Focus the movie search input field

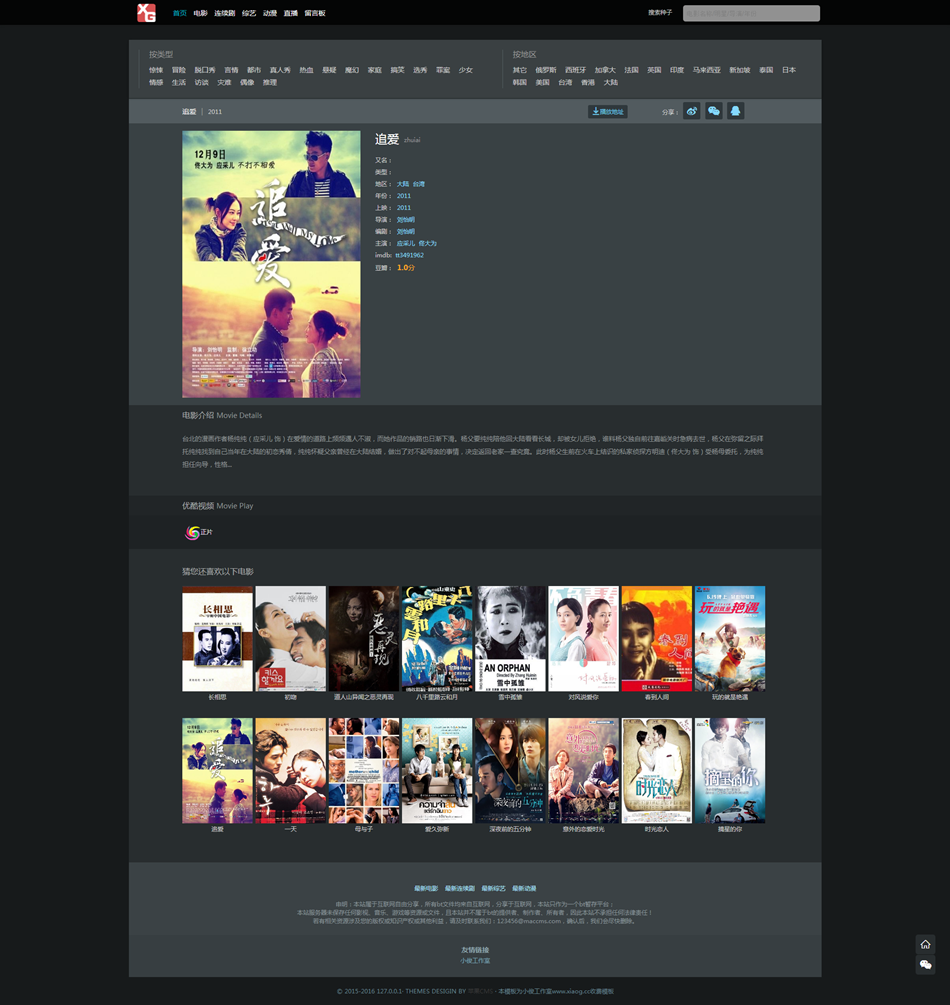751,13
